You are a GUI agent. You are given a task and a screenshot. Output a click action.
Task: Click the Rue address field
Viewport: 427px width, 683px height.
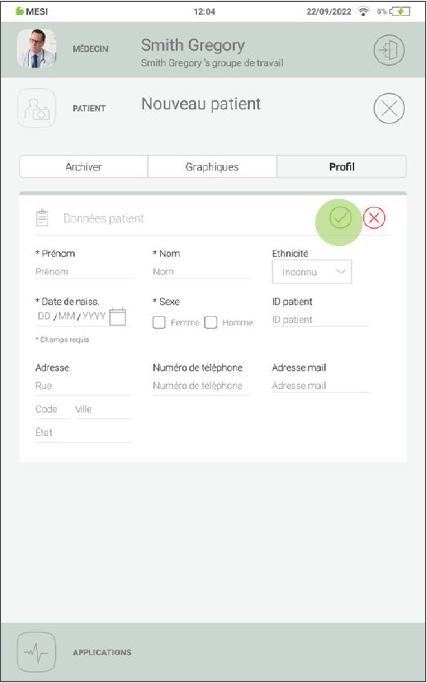[x=83, y=386]
